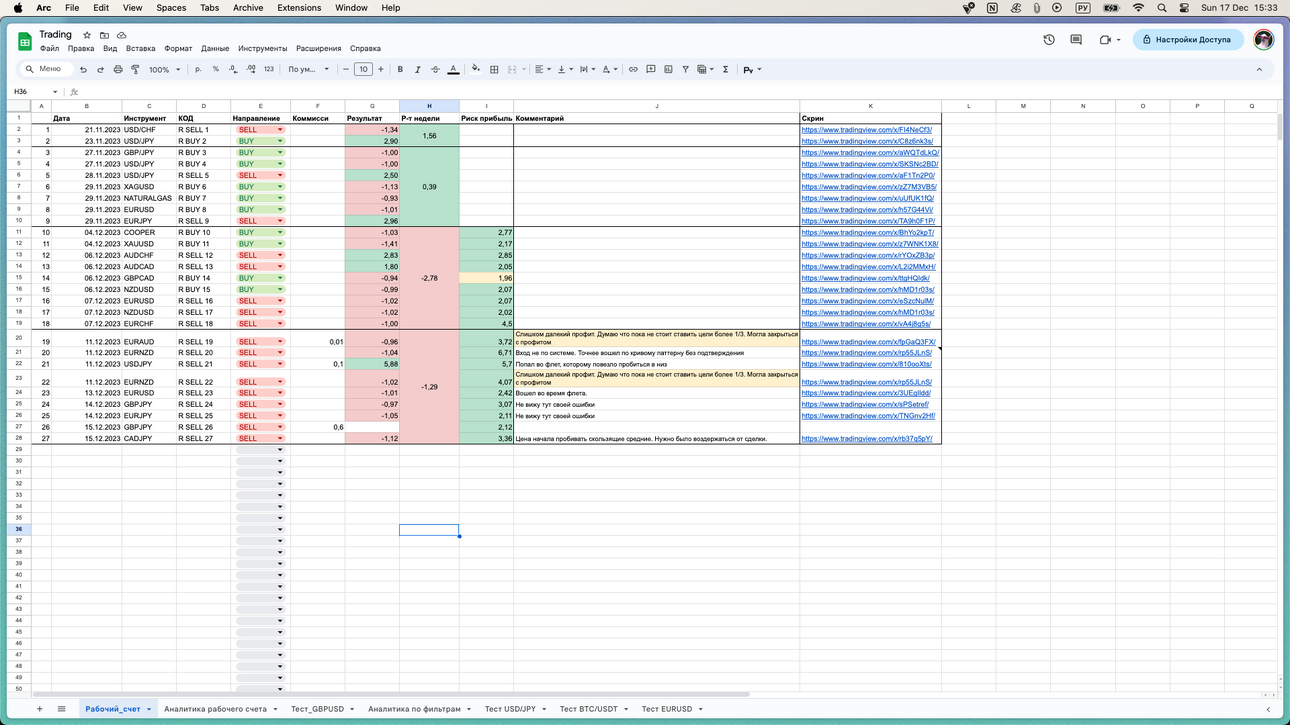Increase decimal places
This screenshot has width=1290, height=725.
(250, 70)
